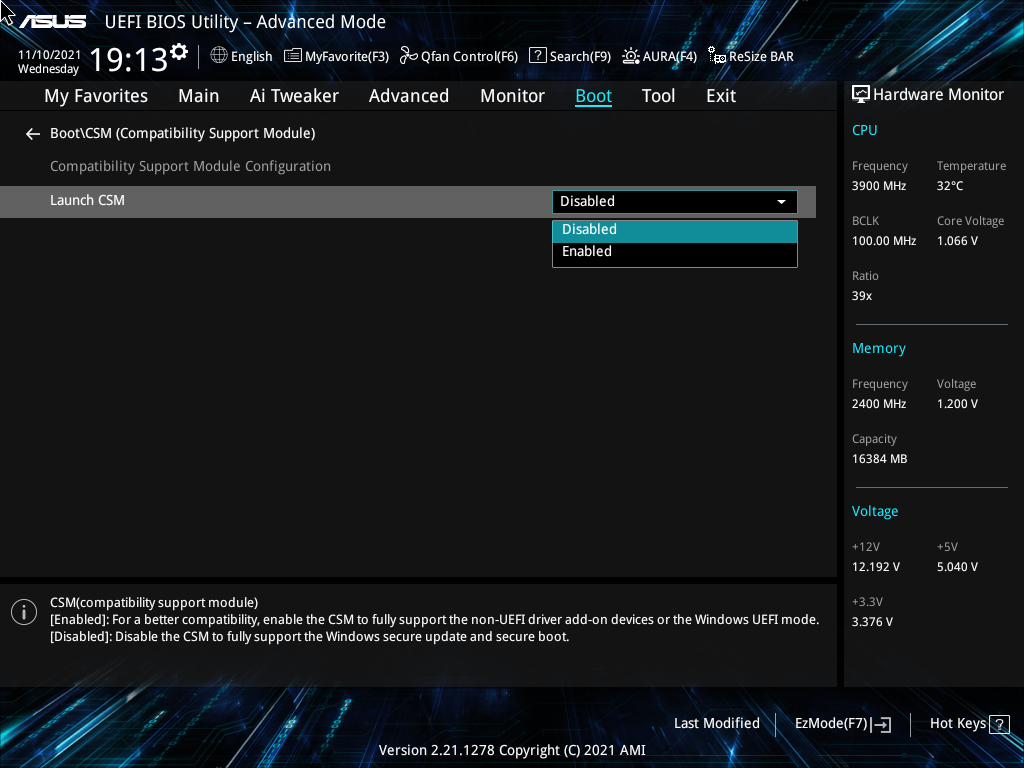Click +5V reading 5.040 V
Image resolution: width=1024 pixels, height=768 pixels.
tap(957, 567)
